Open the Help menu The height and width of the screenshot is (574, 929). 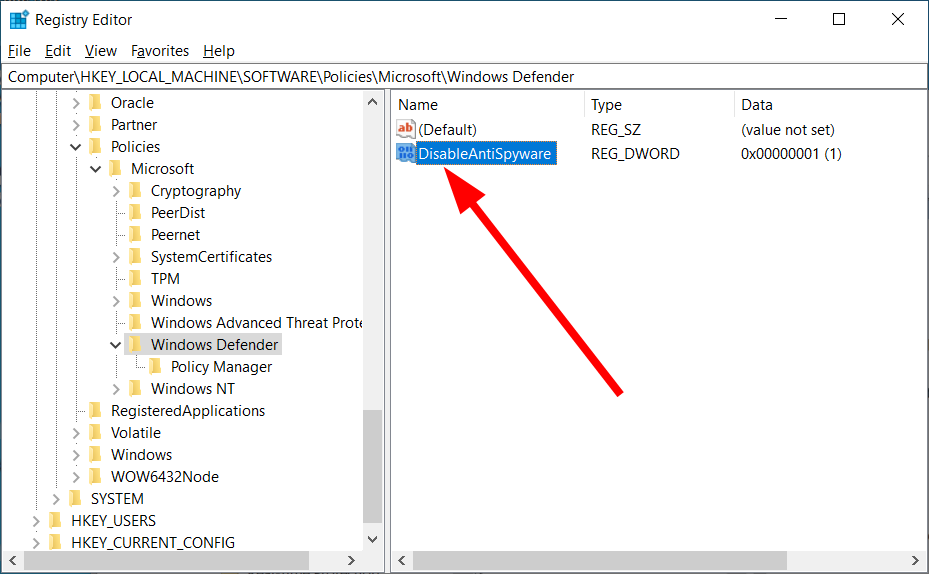click(219, 52)
